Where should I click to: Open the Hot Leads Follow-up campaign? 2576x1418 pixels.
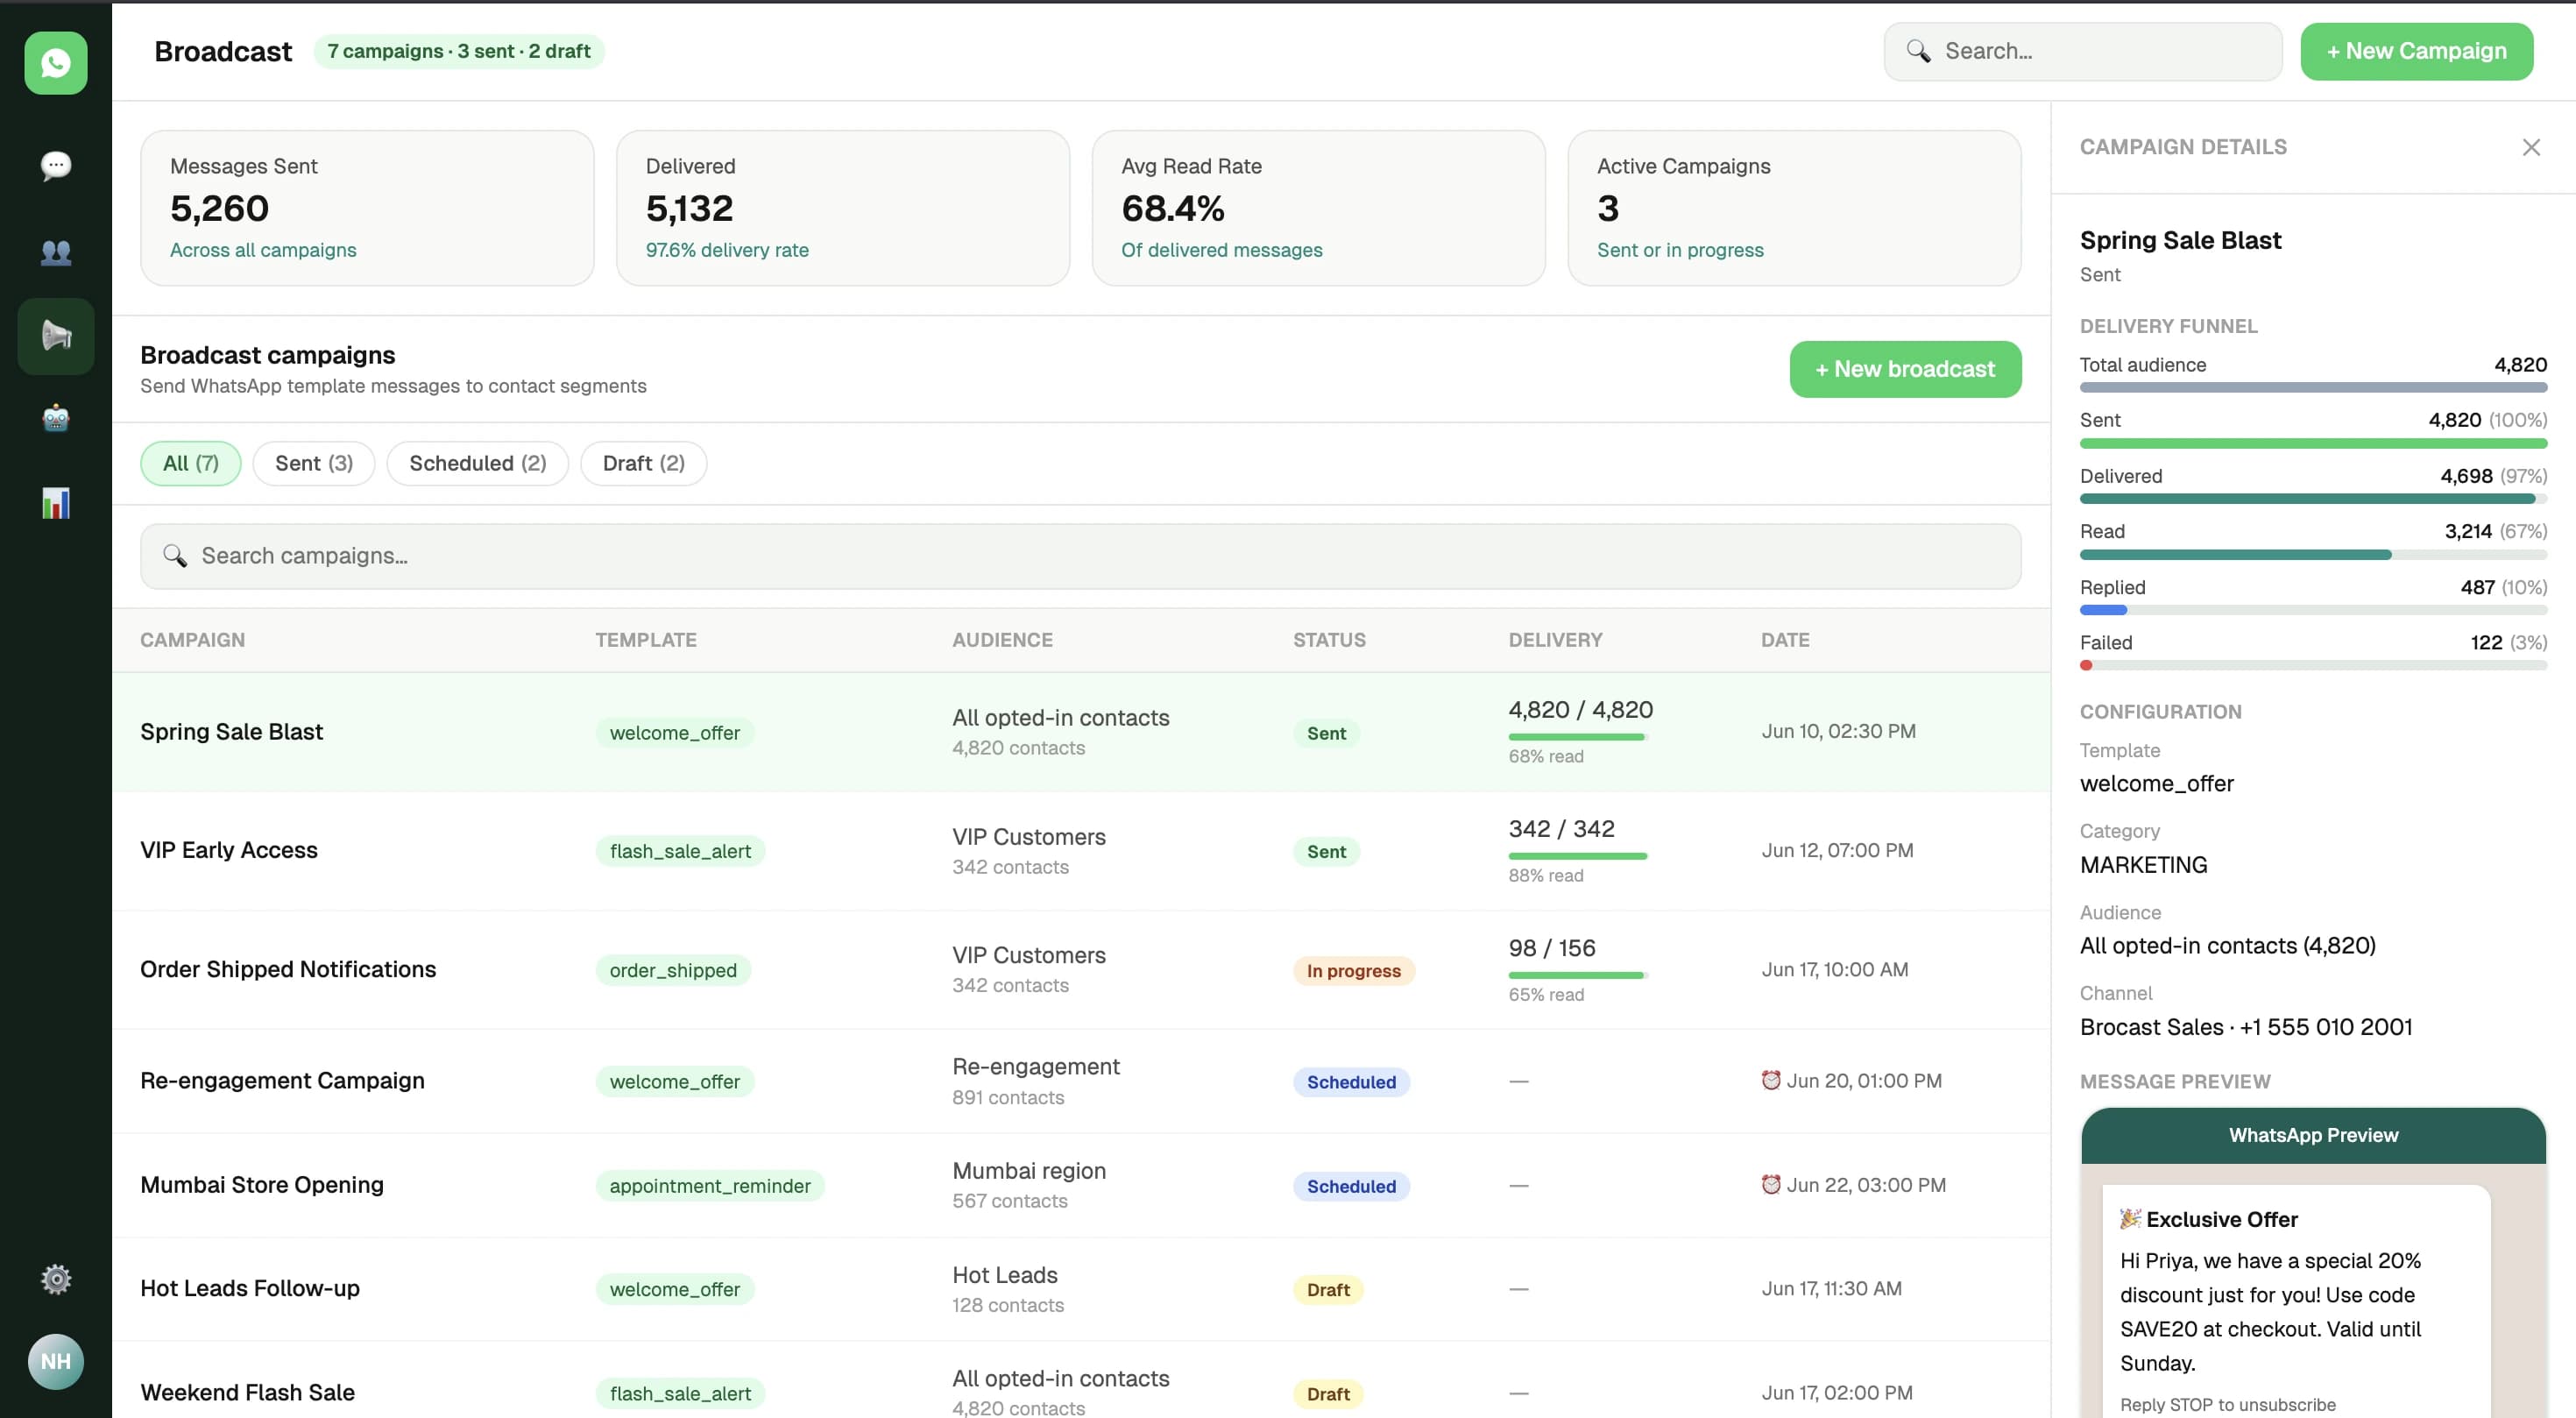click(1081, 1289)
